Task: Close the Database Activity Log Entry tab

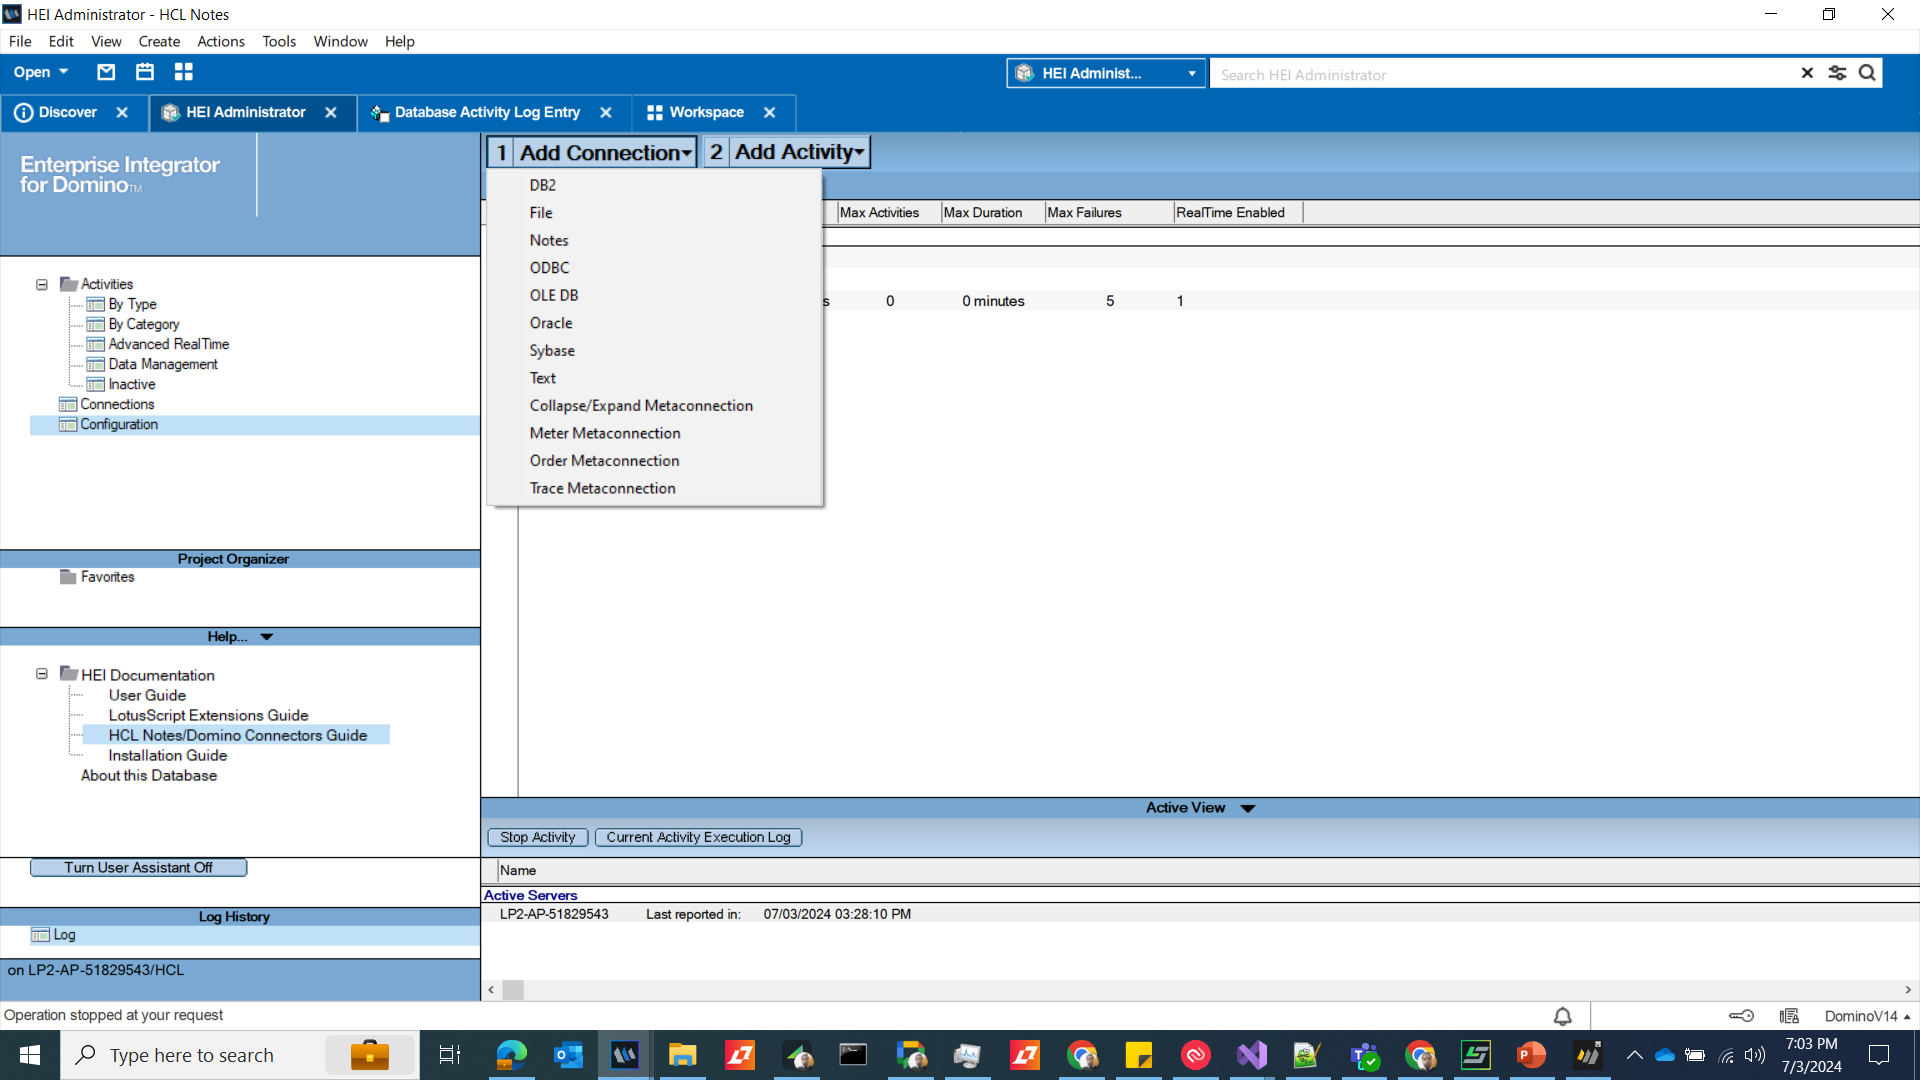Action: pos(606,113)
